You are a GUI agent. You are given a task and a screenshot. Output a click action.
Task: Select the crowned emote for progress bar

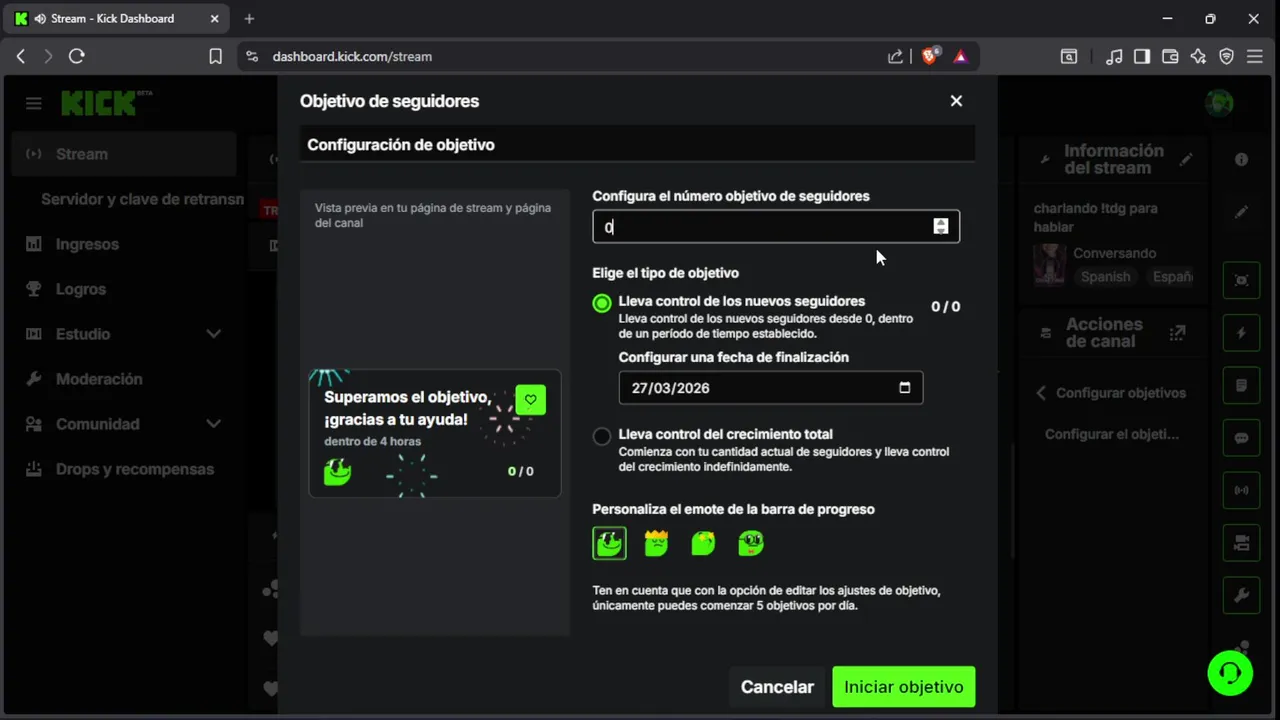coord(656,543)
